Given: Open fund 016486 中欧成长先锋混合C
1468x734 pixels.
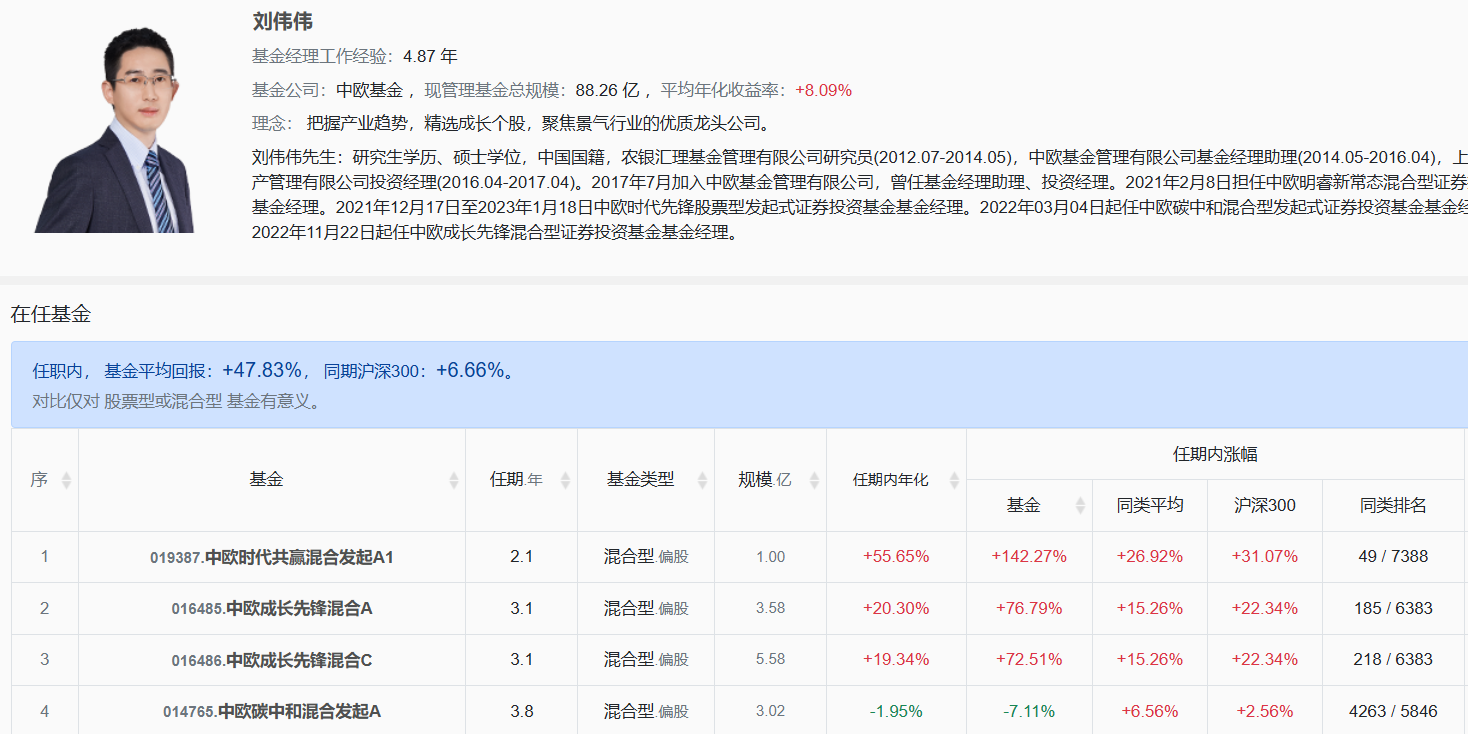Looking at the screenshot, I should 272,660.
